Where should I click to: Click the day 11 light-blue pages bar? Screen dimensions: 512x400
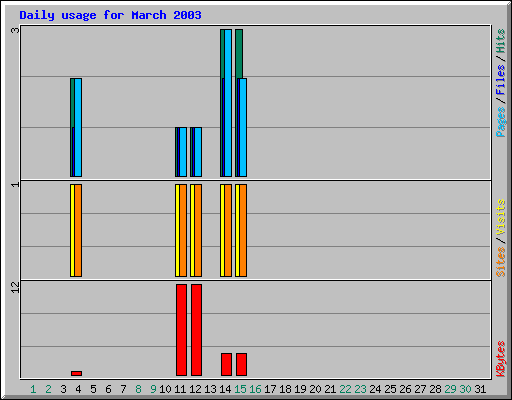tap(183, 152)
